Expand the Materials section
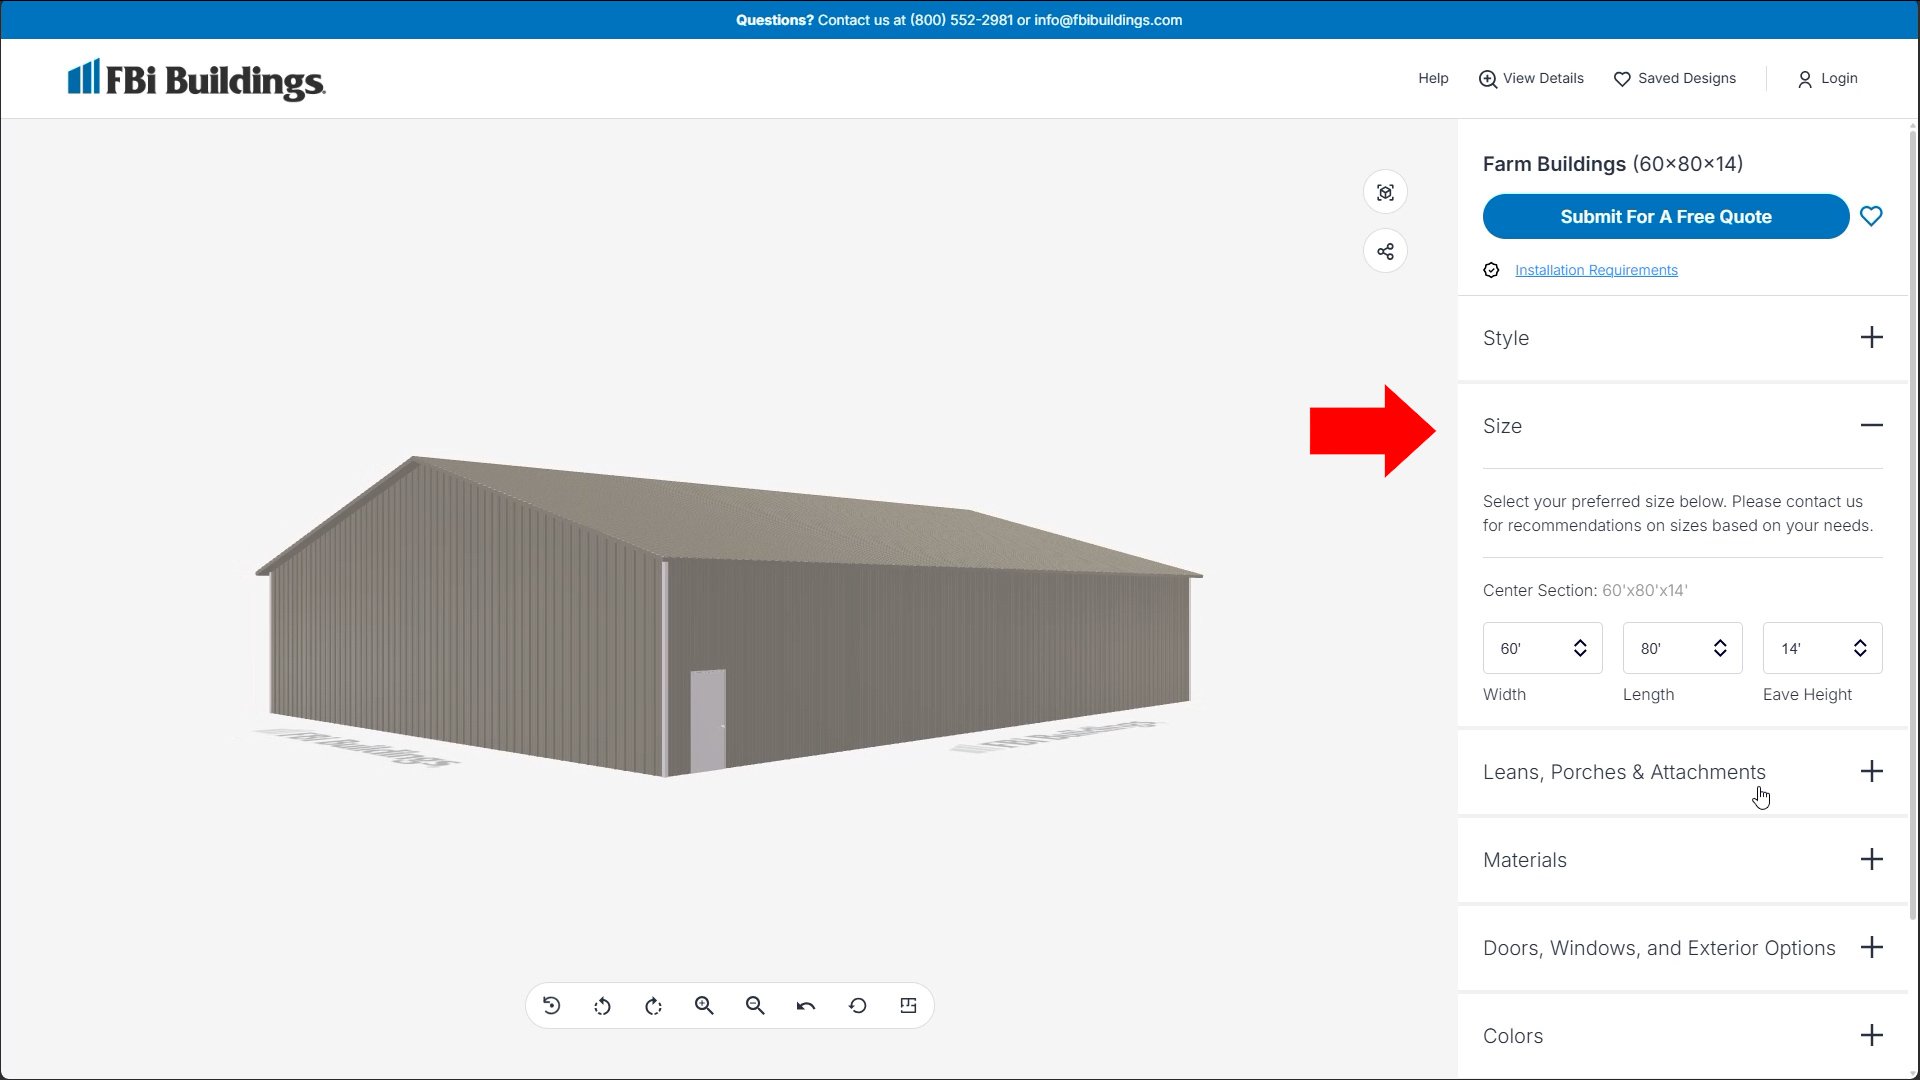Screen dimensions: 1920x1080 coord(1871,860)
